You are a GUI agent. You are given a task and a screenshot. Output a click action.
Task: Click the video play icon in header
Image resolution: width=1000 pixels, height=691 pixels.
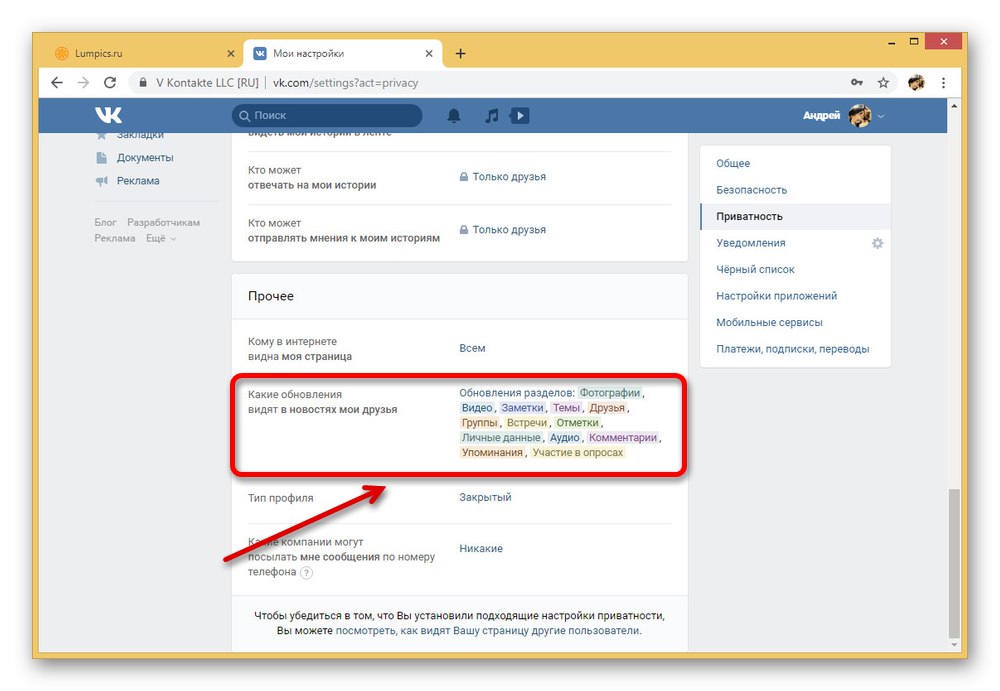tap(520, 115)
